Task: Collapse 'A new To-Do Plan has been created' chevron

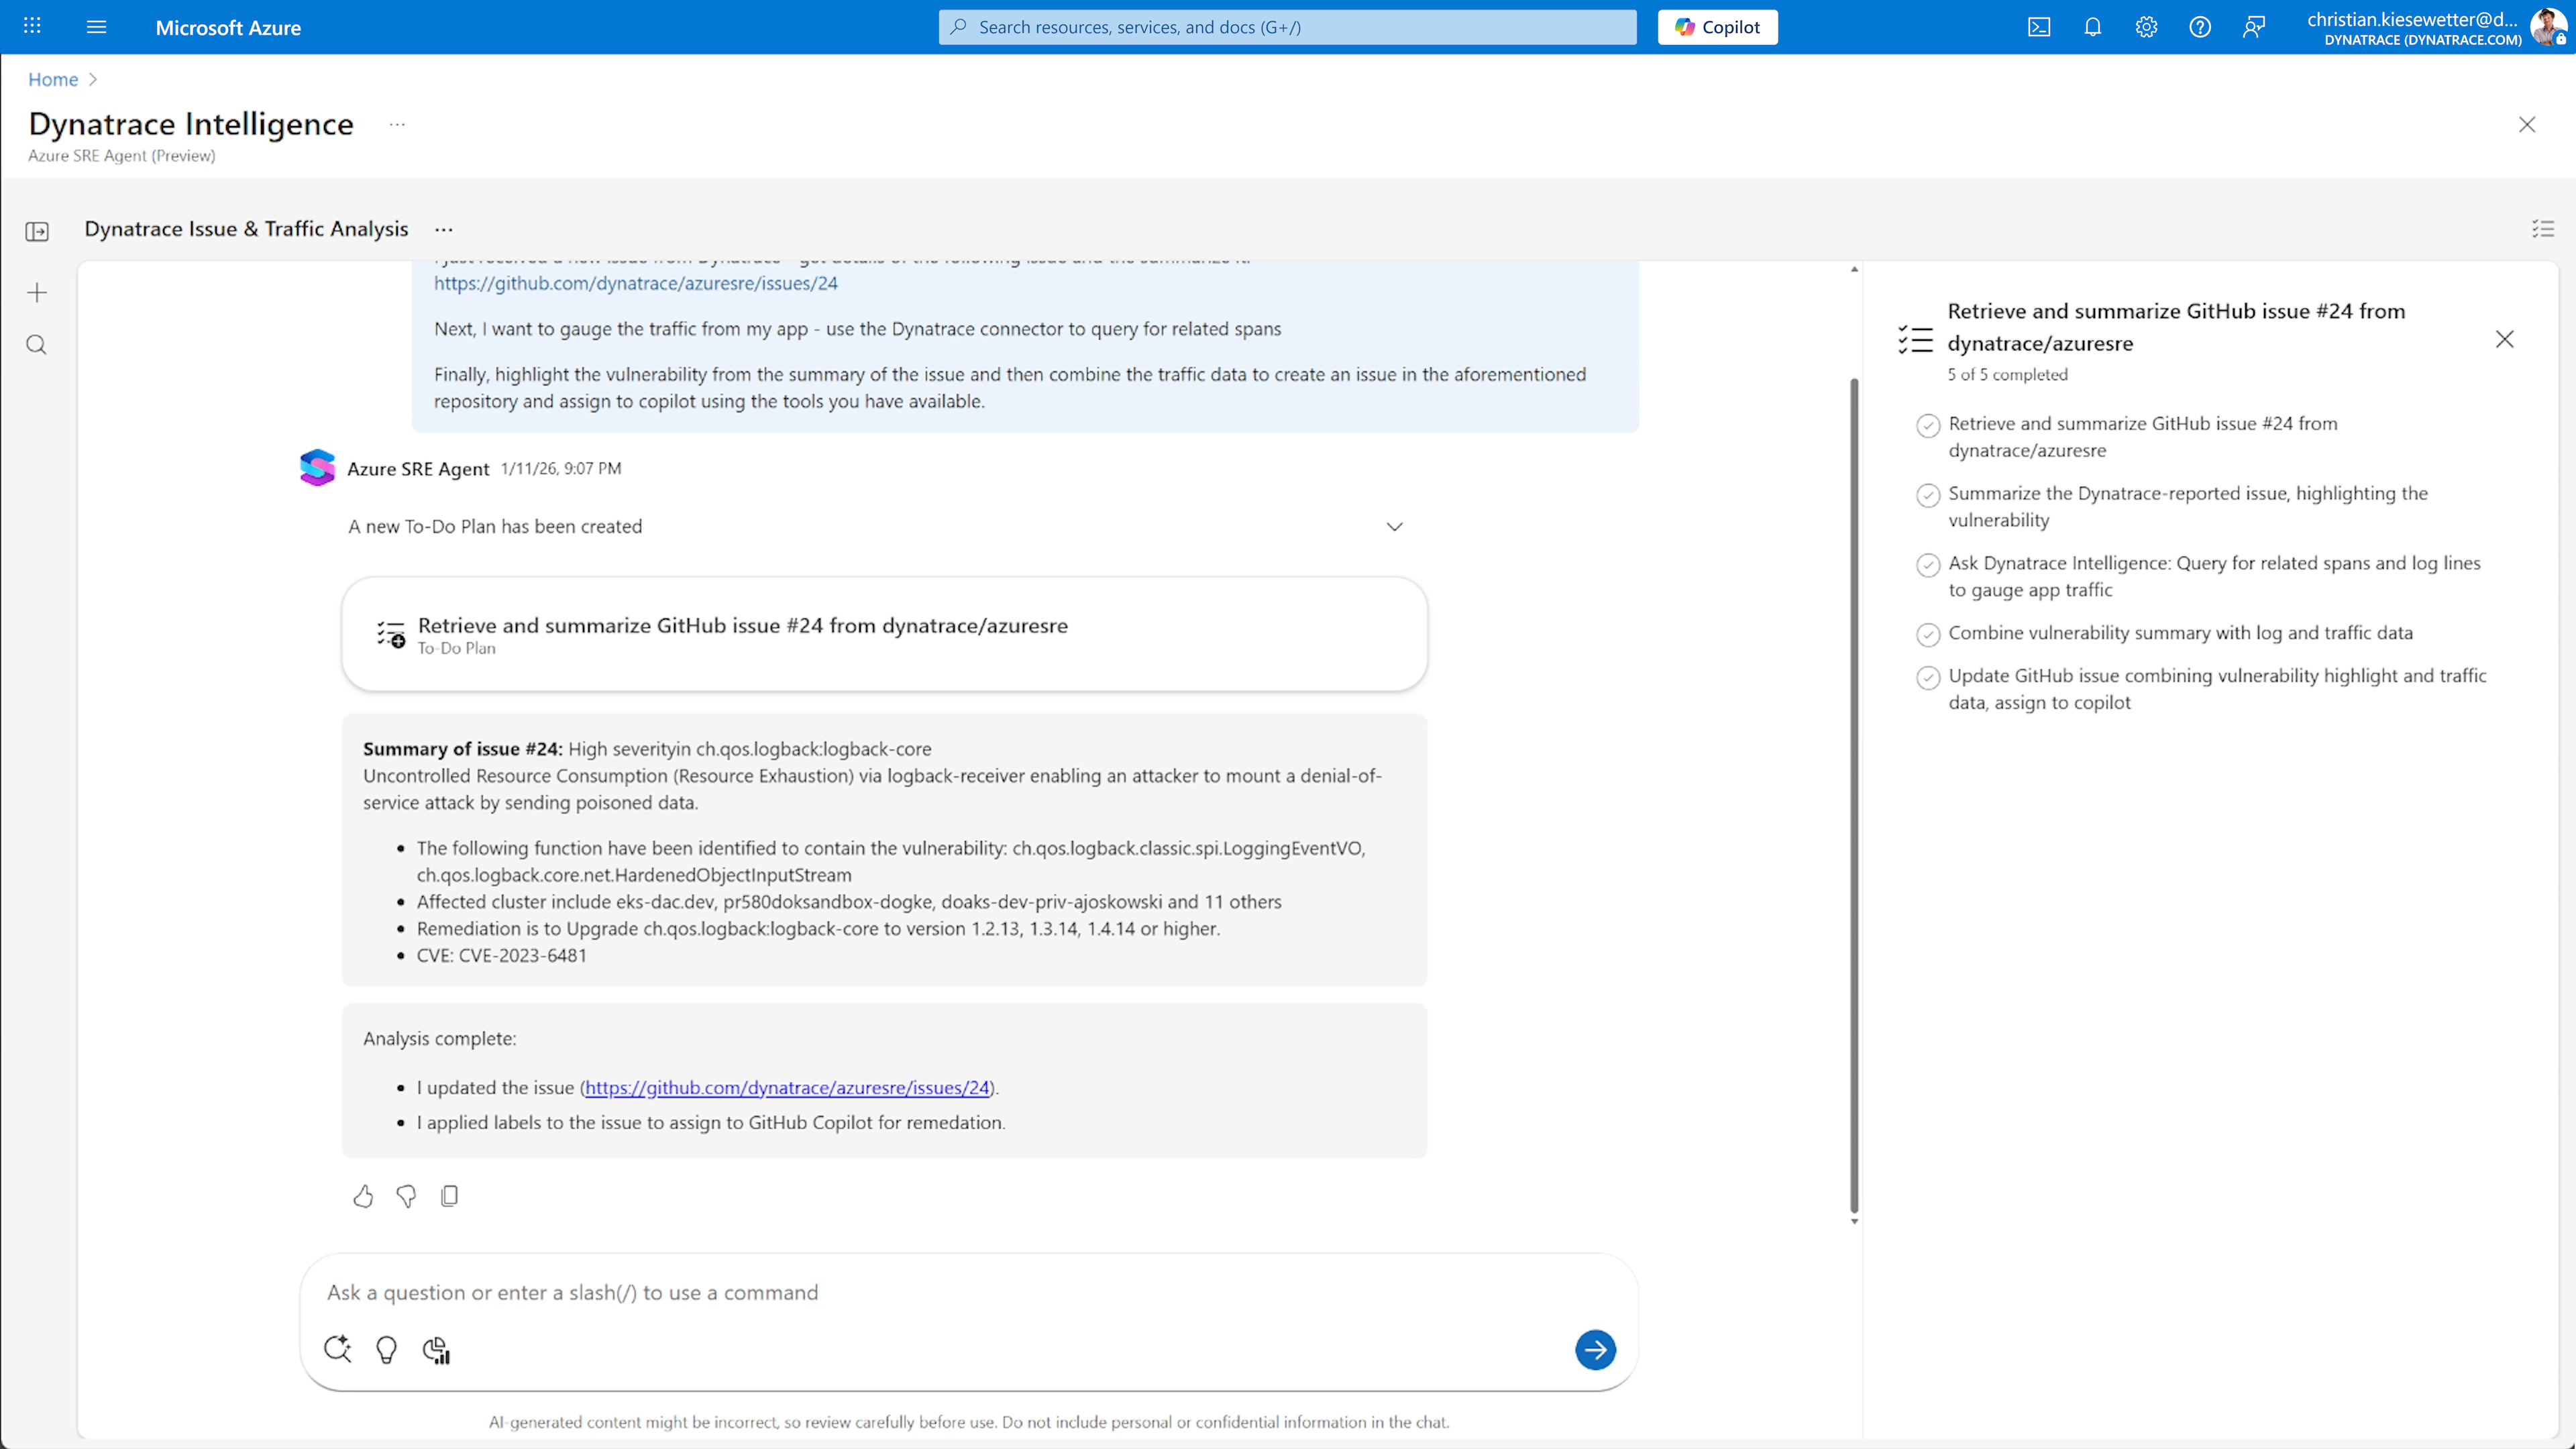Action: (x=1394, y=527)
